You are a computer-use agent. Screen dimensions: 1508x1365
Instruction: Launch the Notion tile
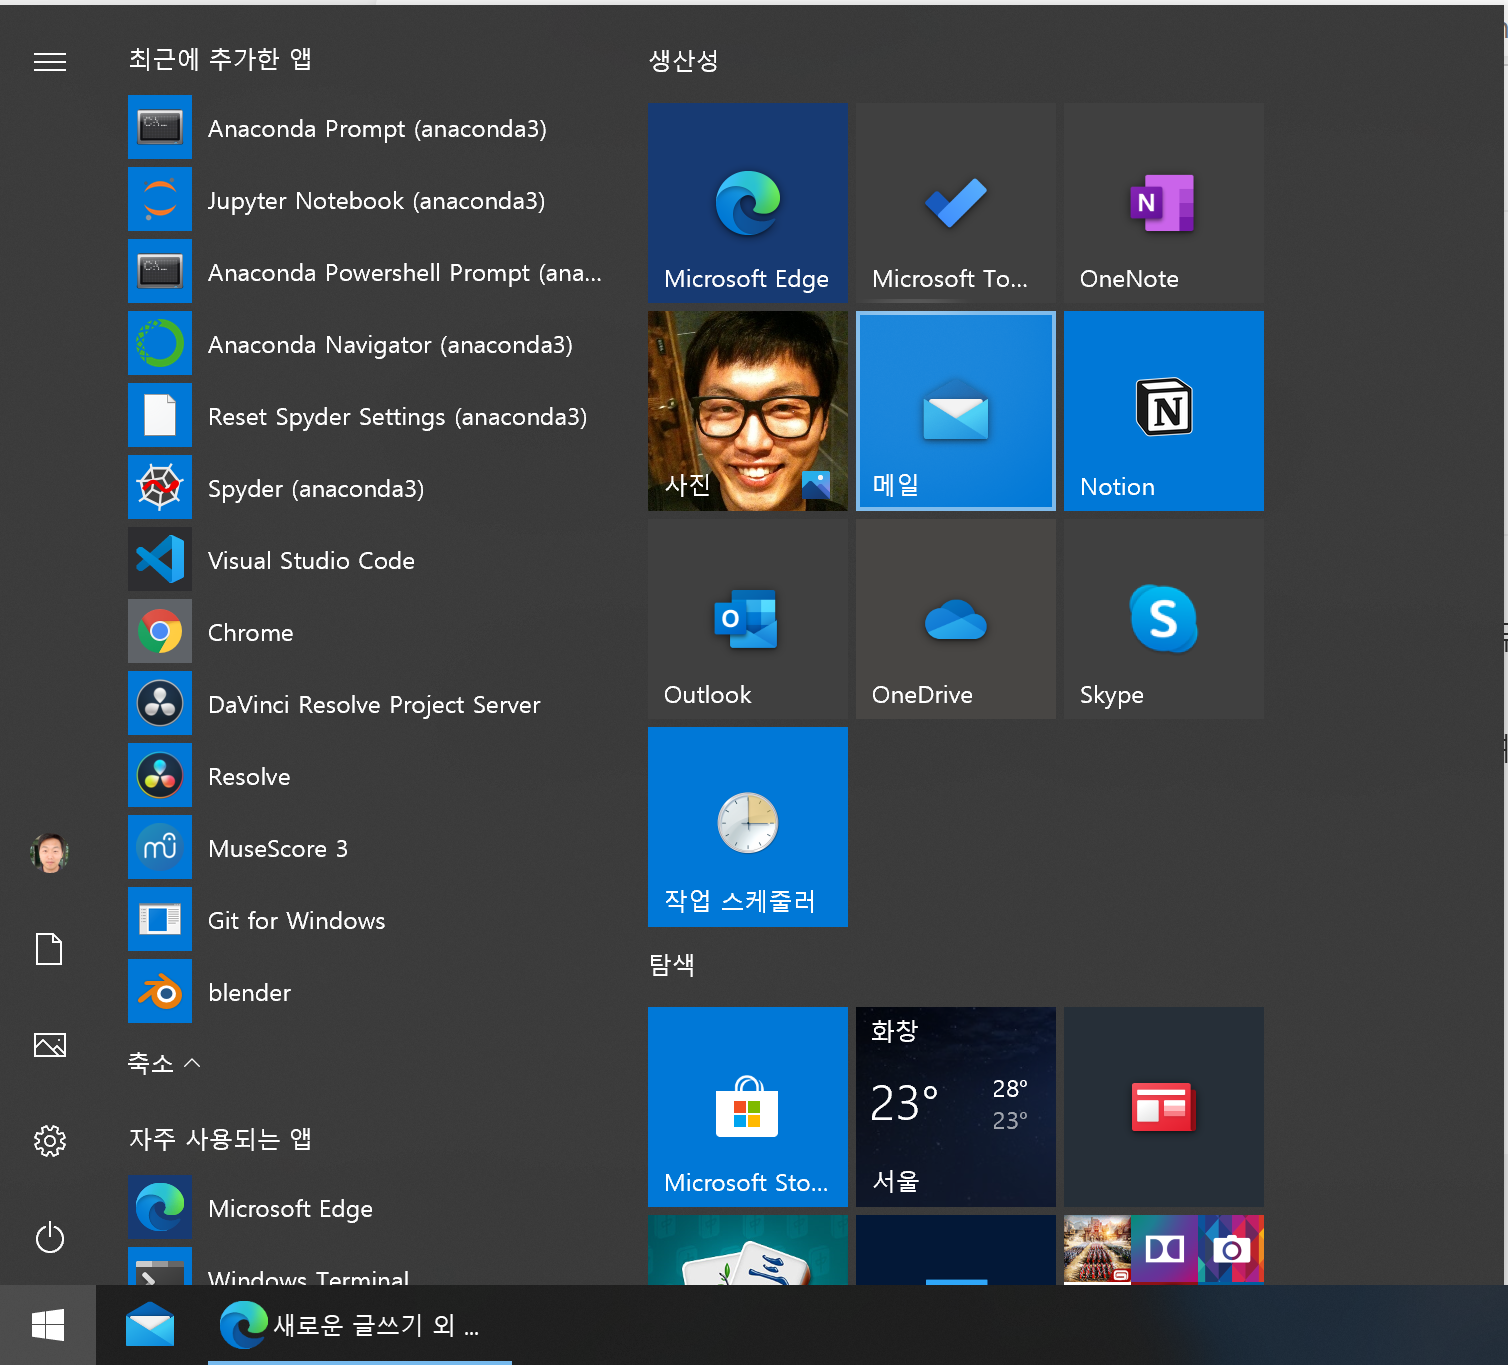[x=1164, y=411]
